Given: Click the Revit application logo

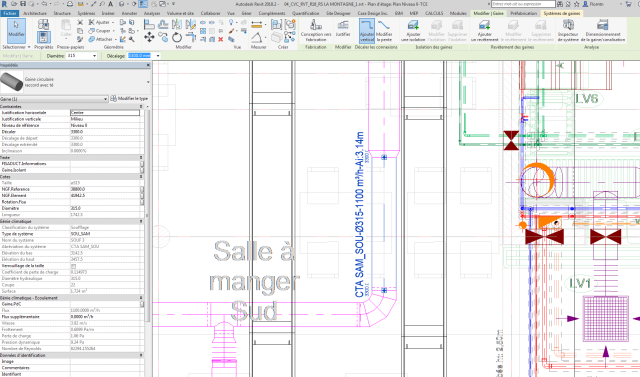Looking at the screenshot, I should tap(4, 4).
